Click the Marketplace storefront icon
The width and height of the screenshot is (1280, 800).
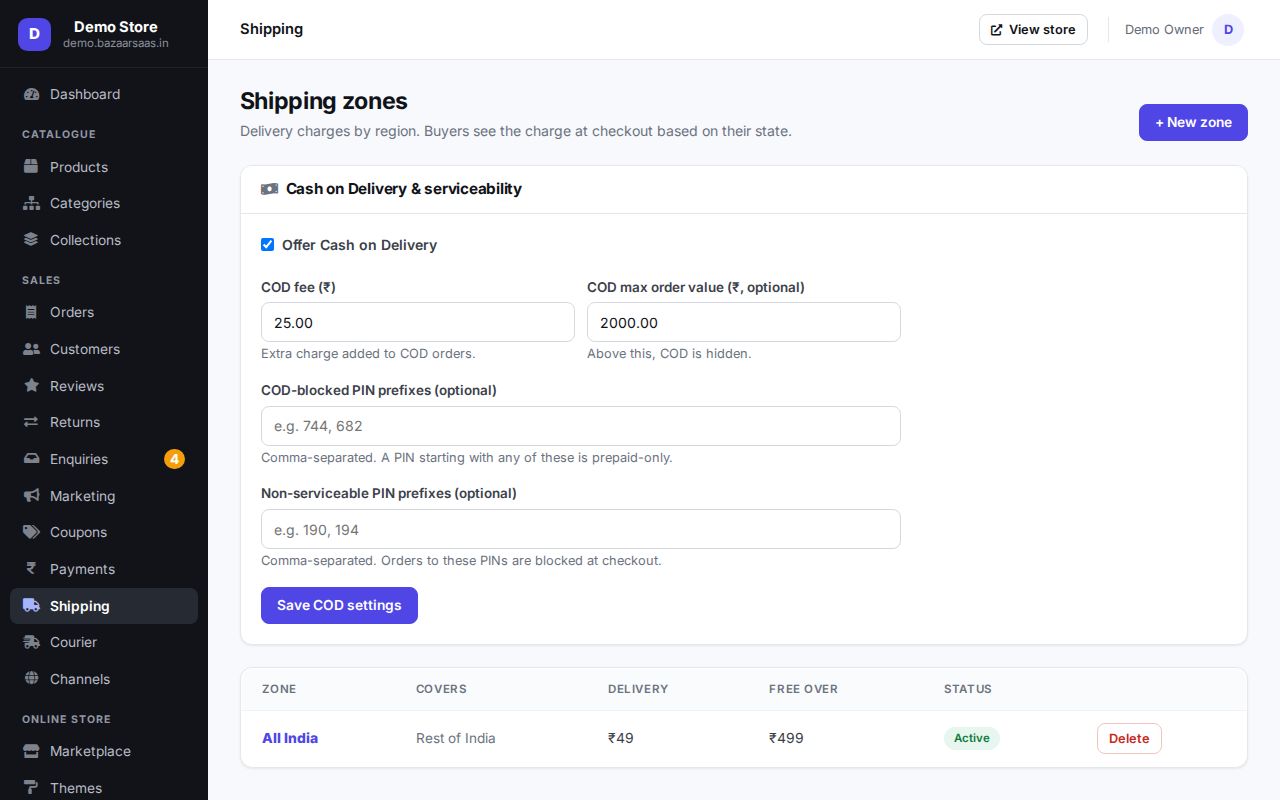31,751
